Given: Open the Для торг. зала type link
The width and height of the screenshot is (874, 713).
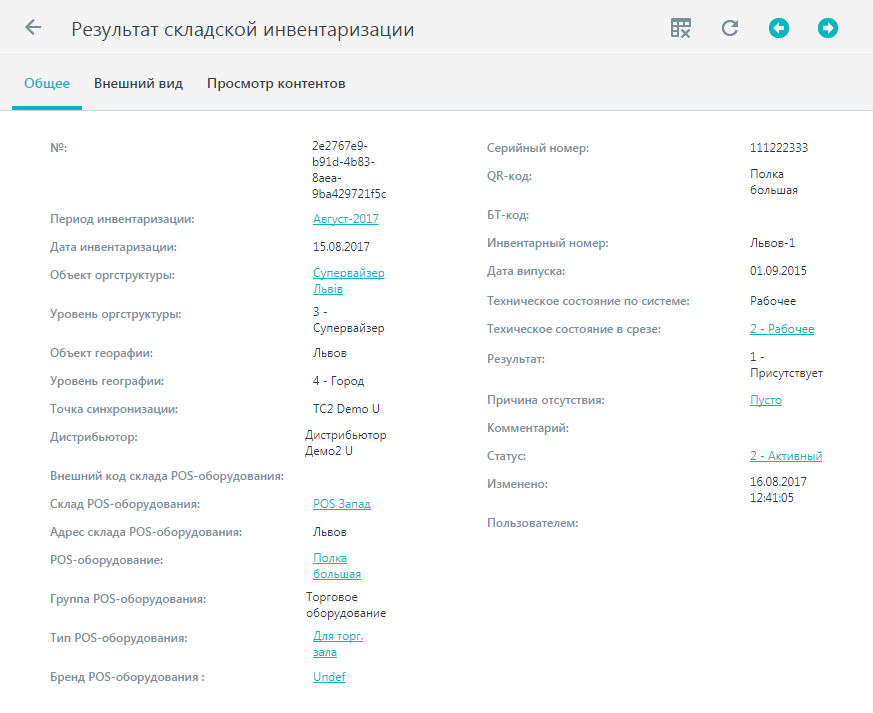Looking at the screenshot, I should pyautogui.click(x=338, y=644).
